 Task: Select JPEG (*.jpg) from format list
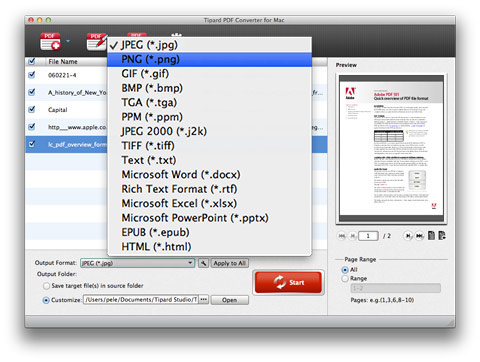click(209, 45)
